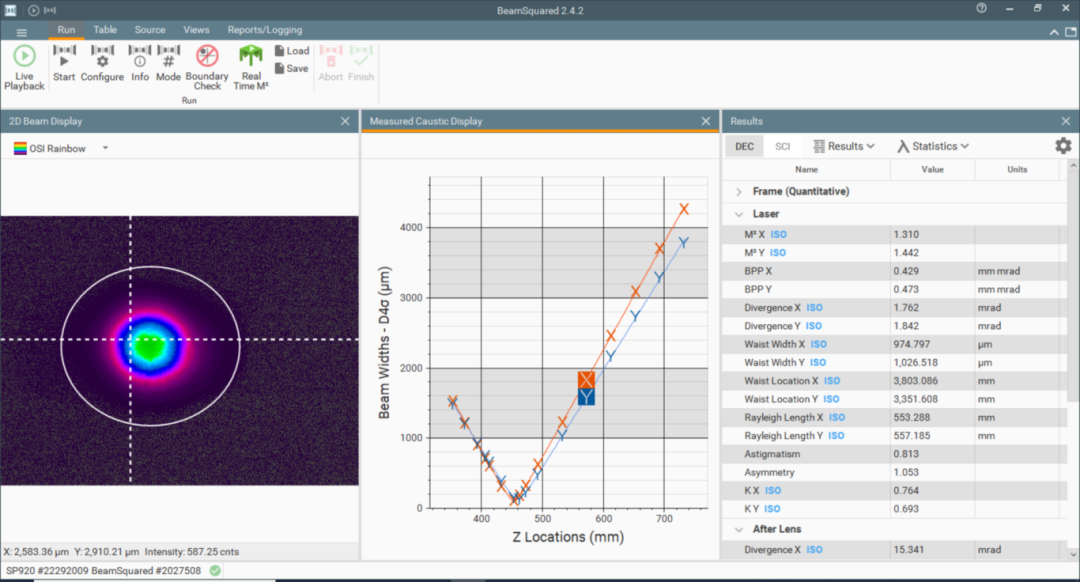The width and height of the screenshot is (1080, 582).
Task: Enable Real Time M² mode
Action: (x=251, y=67)
